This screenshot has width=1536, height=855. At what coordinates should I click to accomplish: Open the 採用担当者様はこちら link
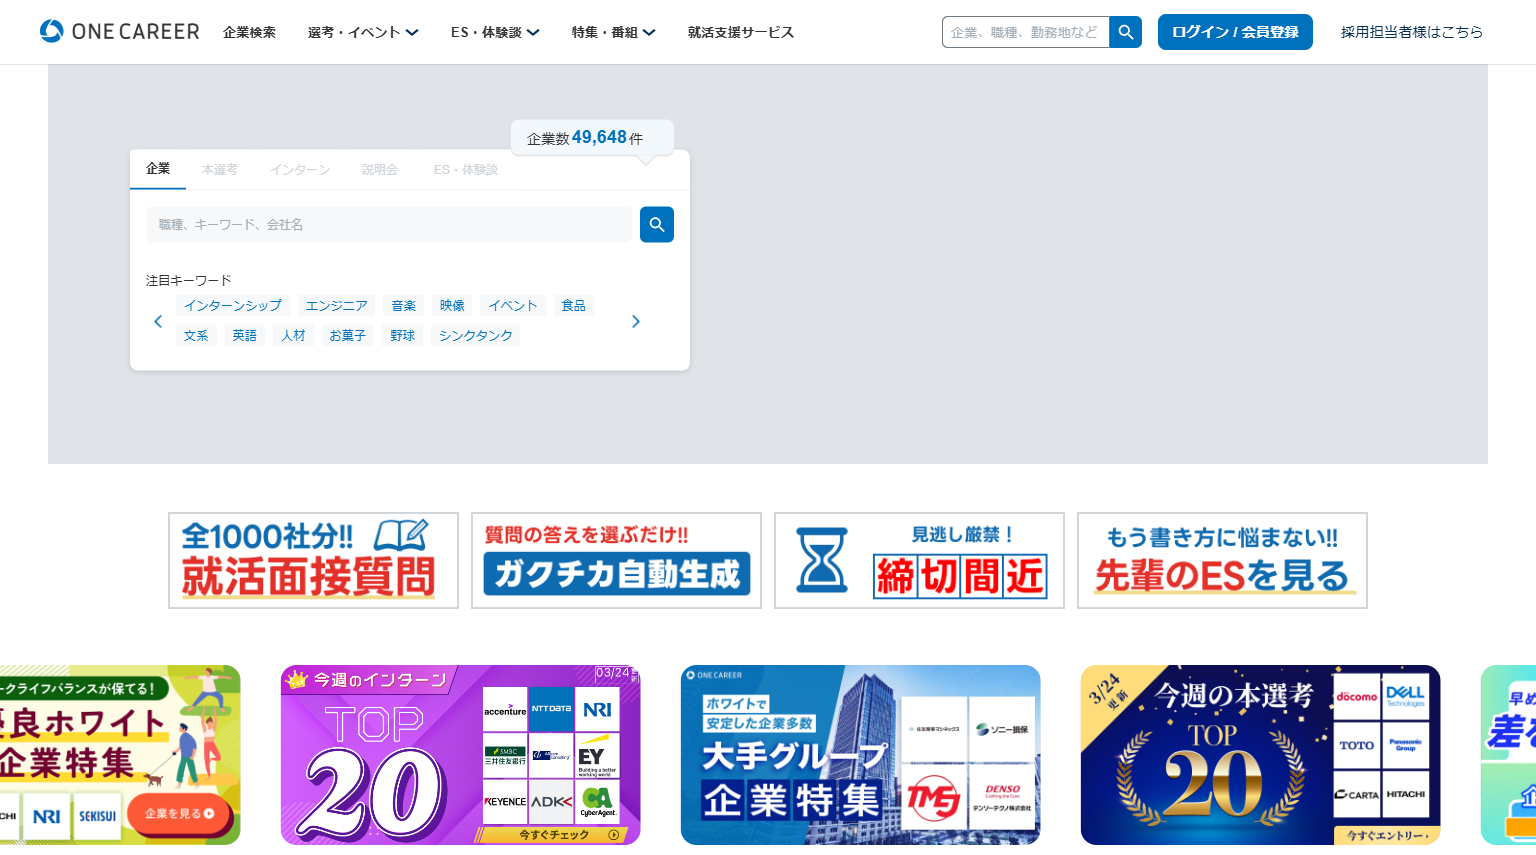(1412, 32)
